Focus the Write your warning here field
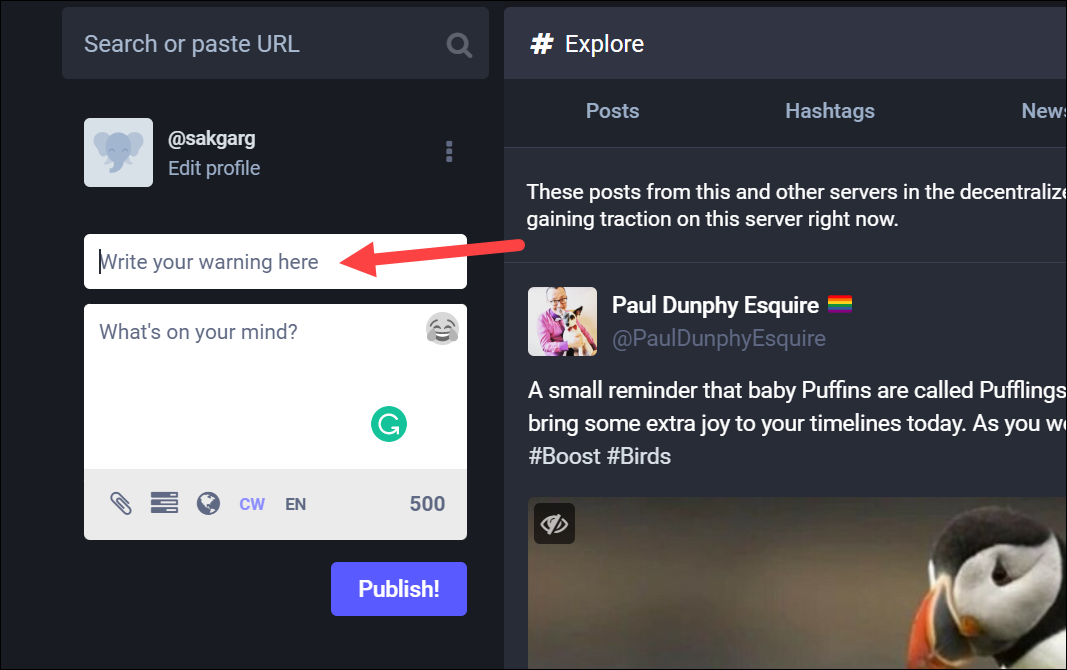 pyautogui.click(x=276, y=262)
